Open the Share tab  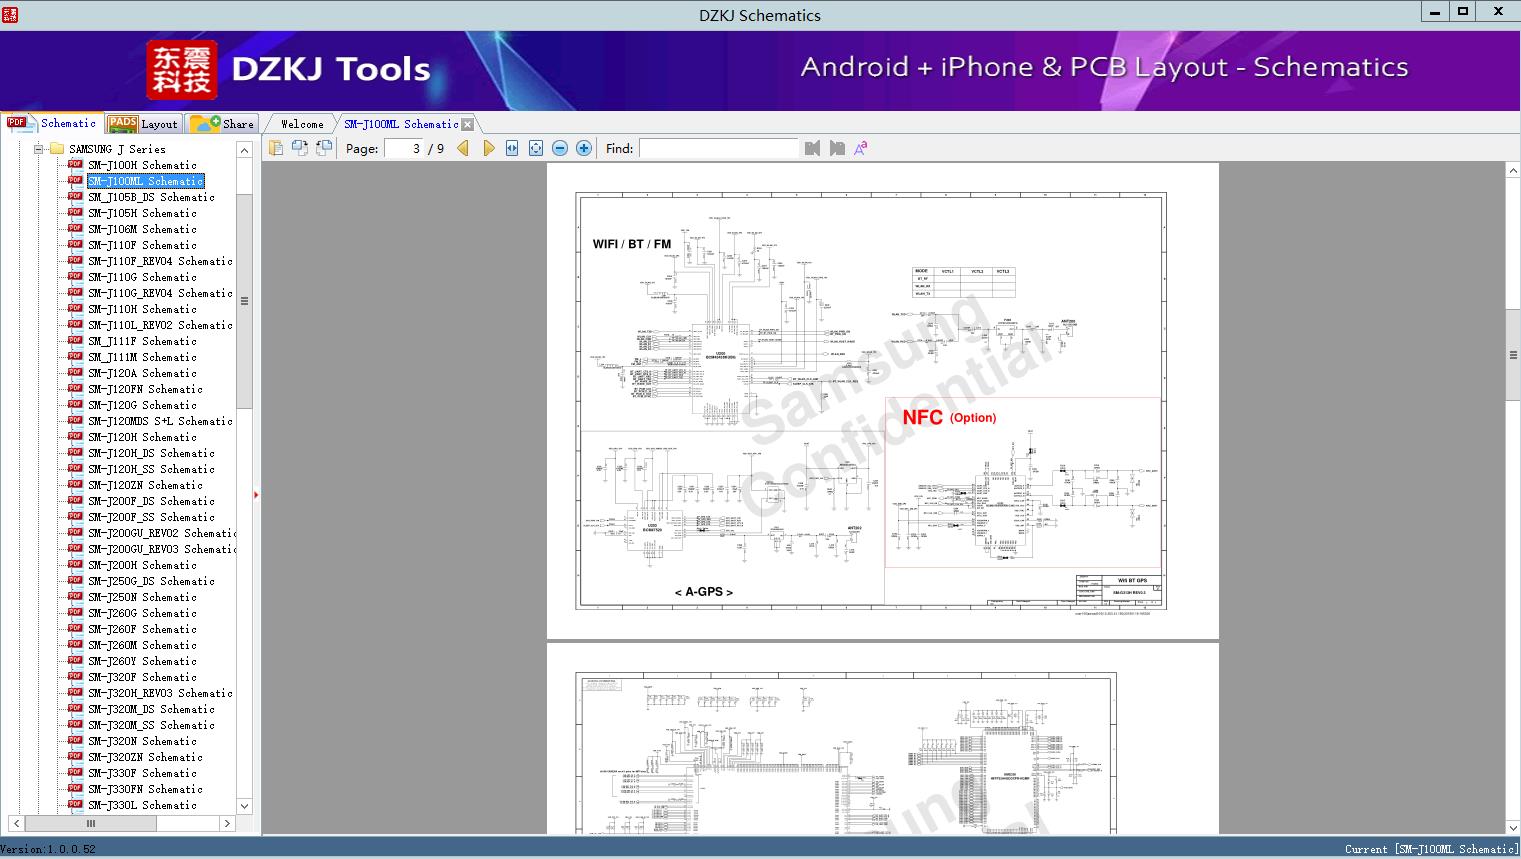[x=223, y=124]
